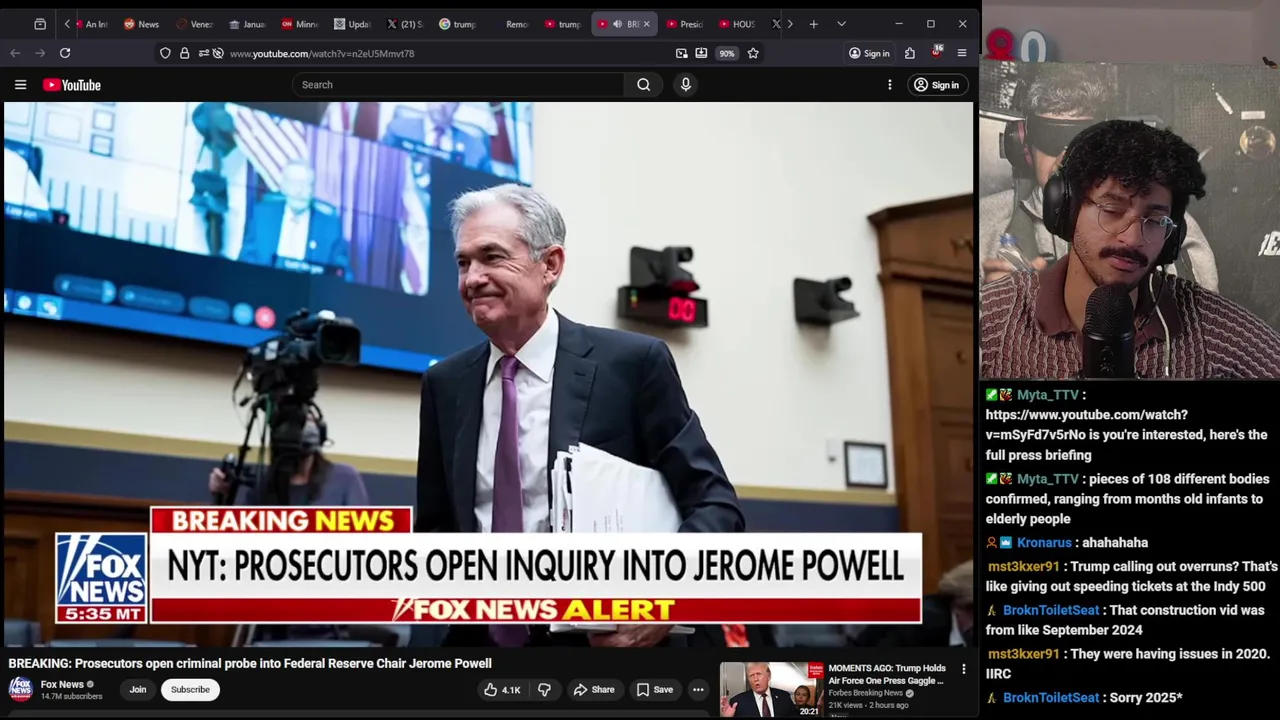Join the Fox News channel membership
The image size is (1280, 720).
point(138,690)
